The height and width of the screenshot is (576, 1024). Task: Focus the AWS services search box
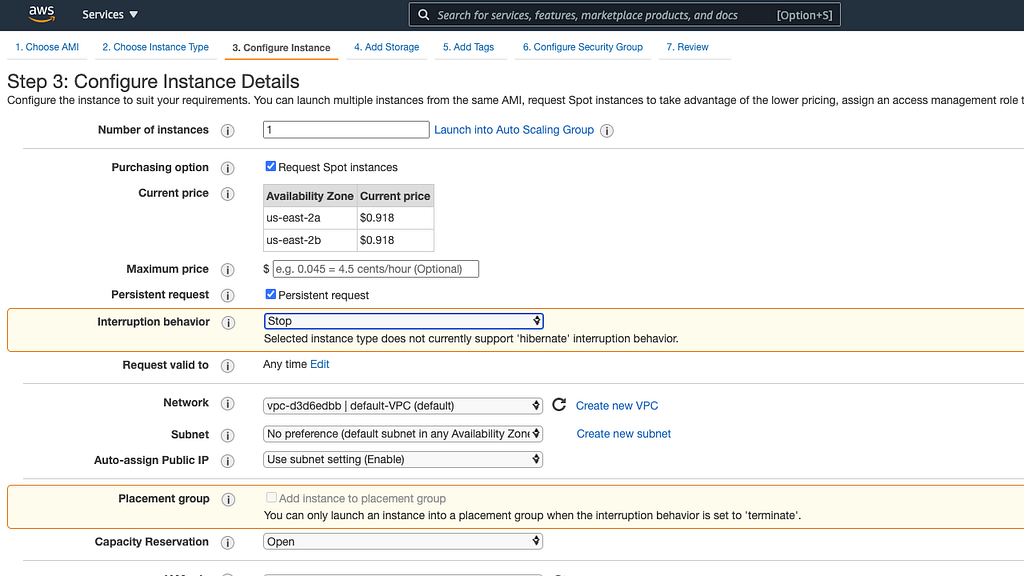coord(624,15)
